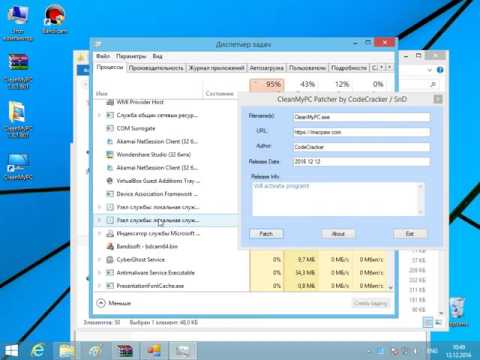Switch to WinRAR on the taskbar
The height and width of the screenshot is (360, 480).
[125, 351]
